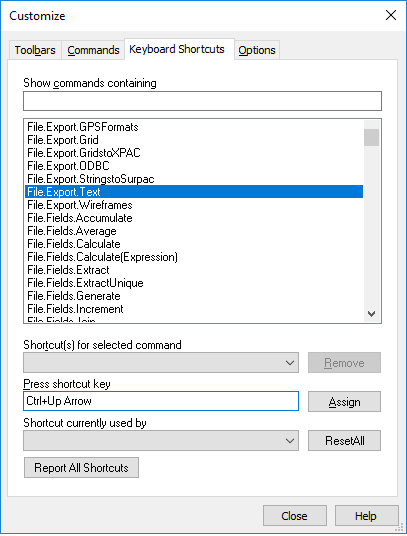Click the scroll-down arrow of command list
Screen dimensions: 407x536
point(371,313)
